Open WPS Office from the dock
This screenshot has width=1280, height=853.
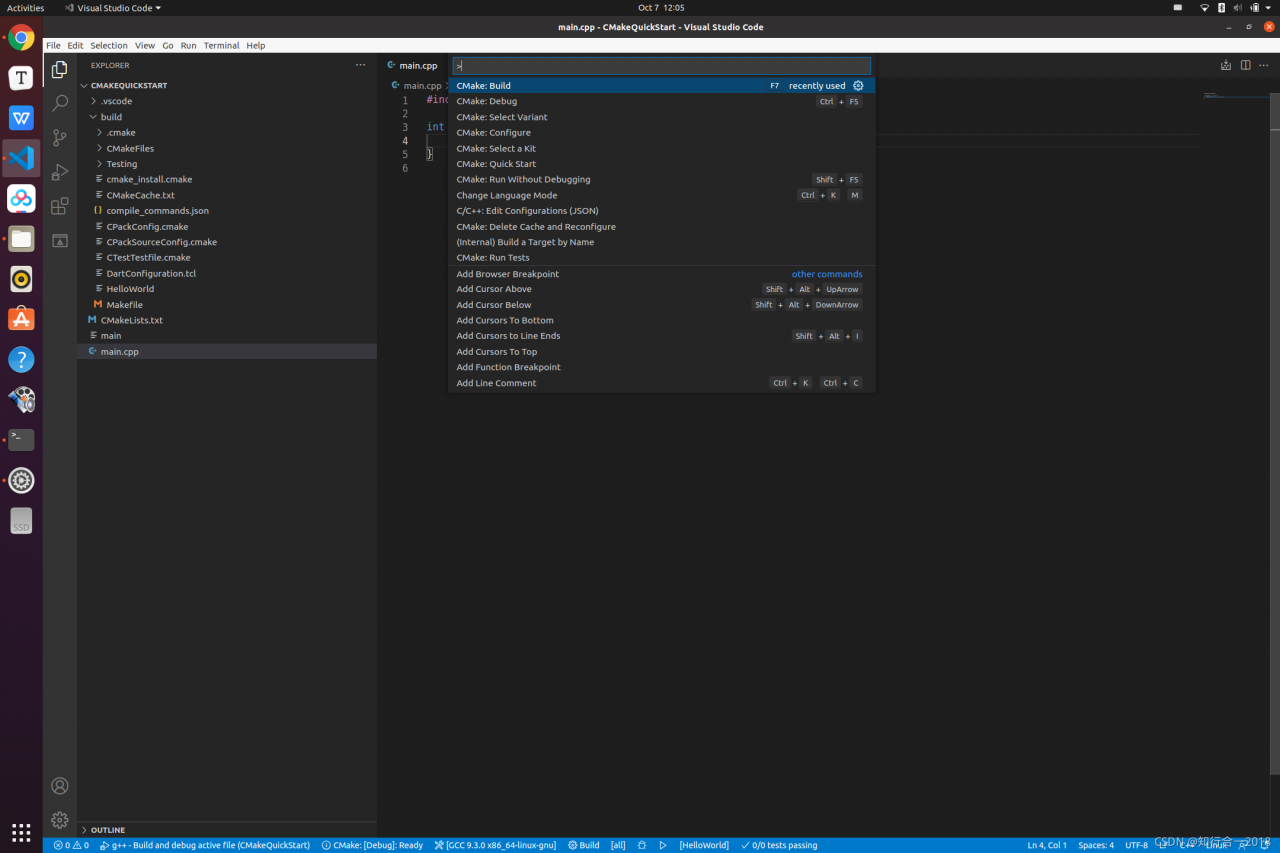(21, 118)
